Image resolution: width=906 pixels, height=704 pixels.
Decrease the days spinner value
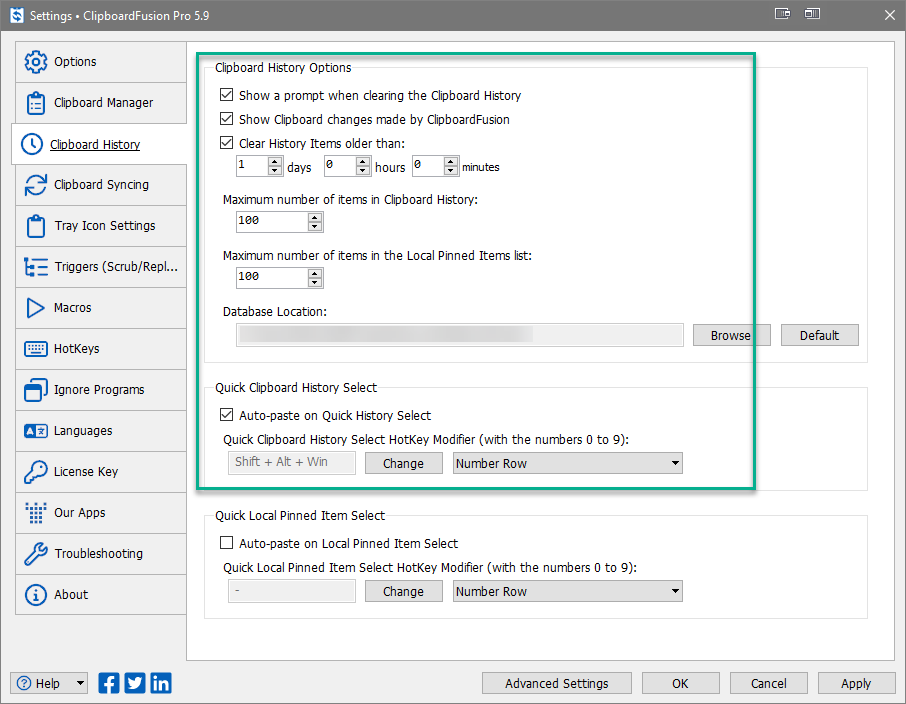tap(275, 171)
